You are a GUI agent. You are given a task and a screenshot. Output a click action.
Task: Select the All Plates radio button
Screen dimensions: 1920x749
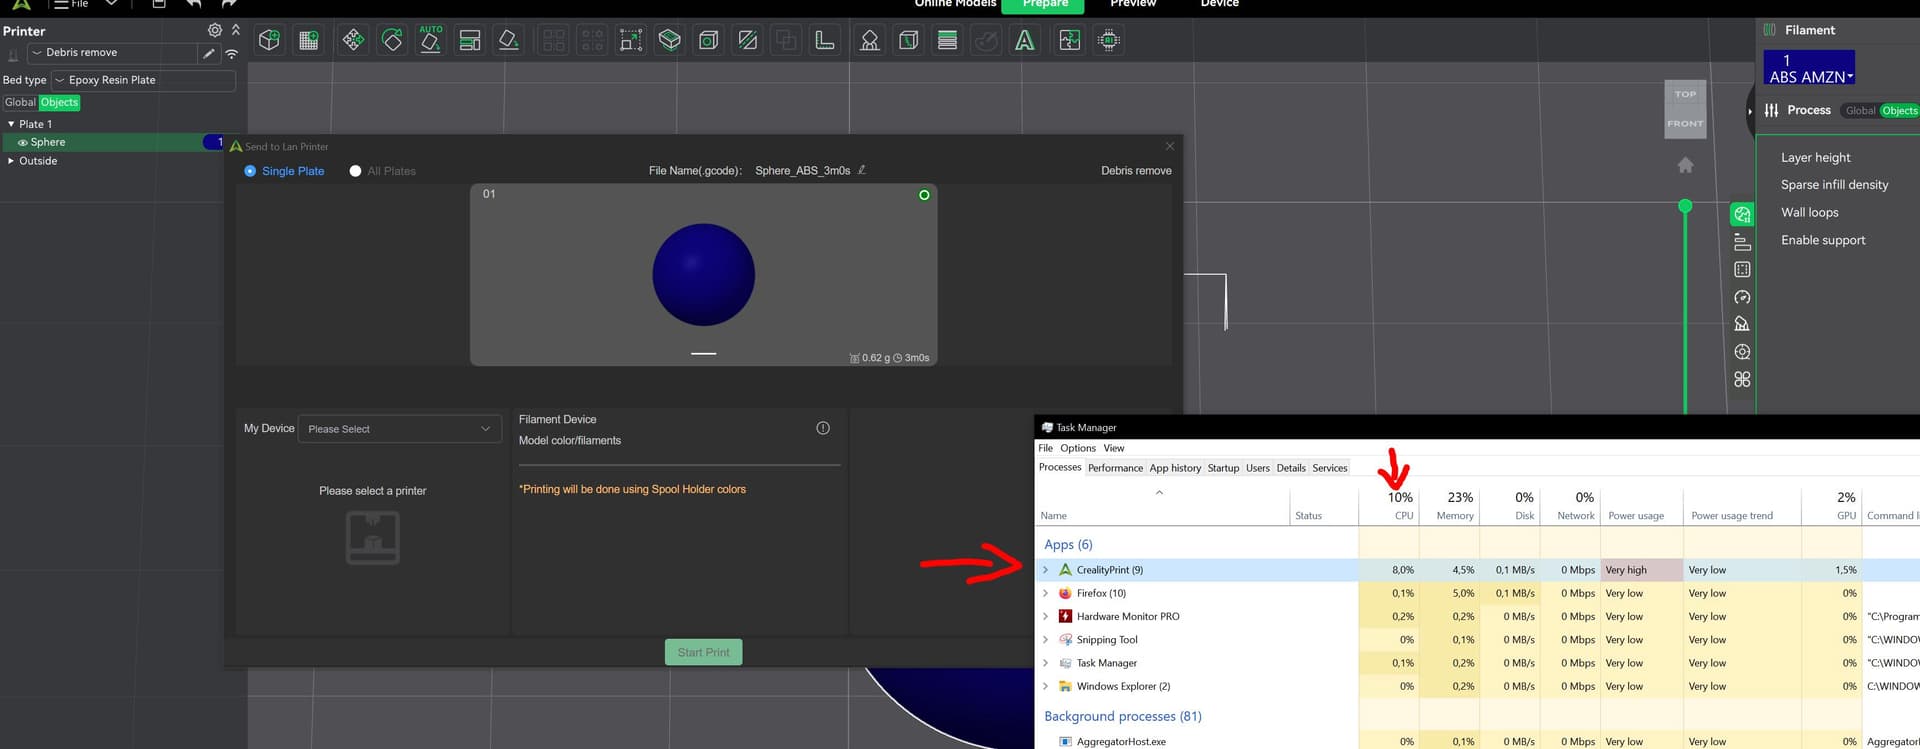click(355, 171)
